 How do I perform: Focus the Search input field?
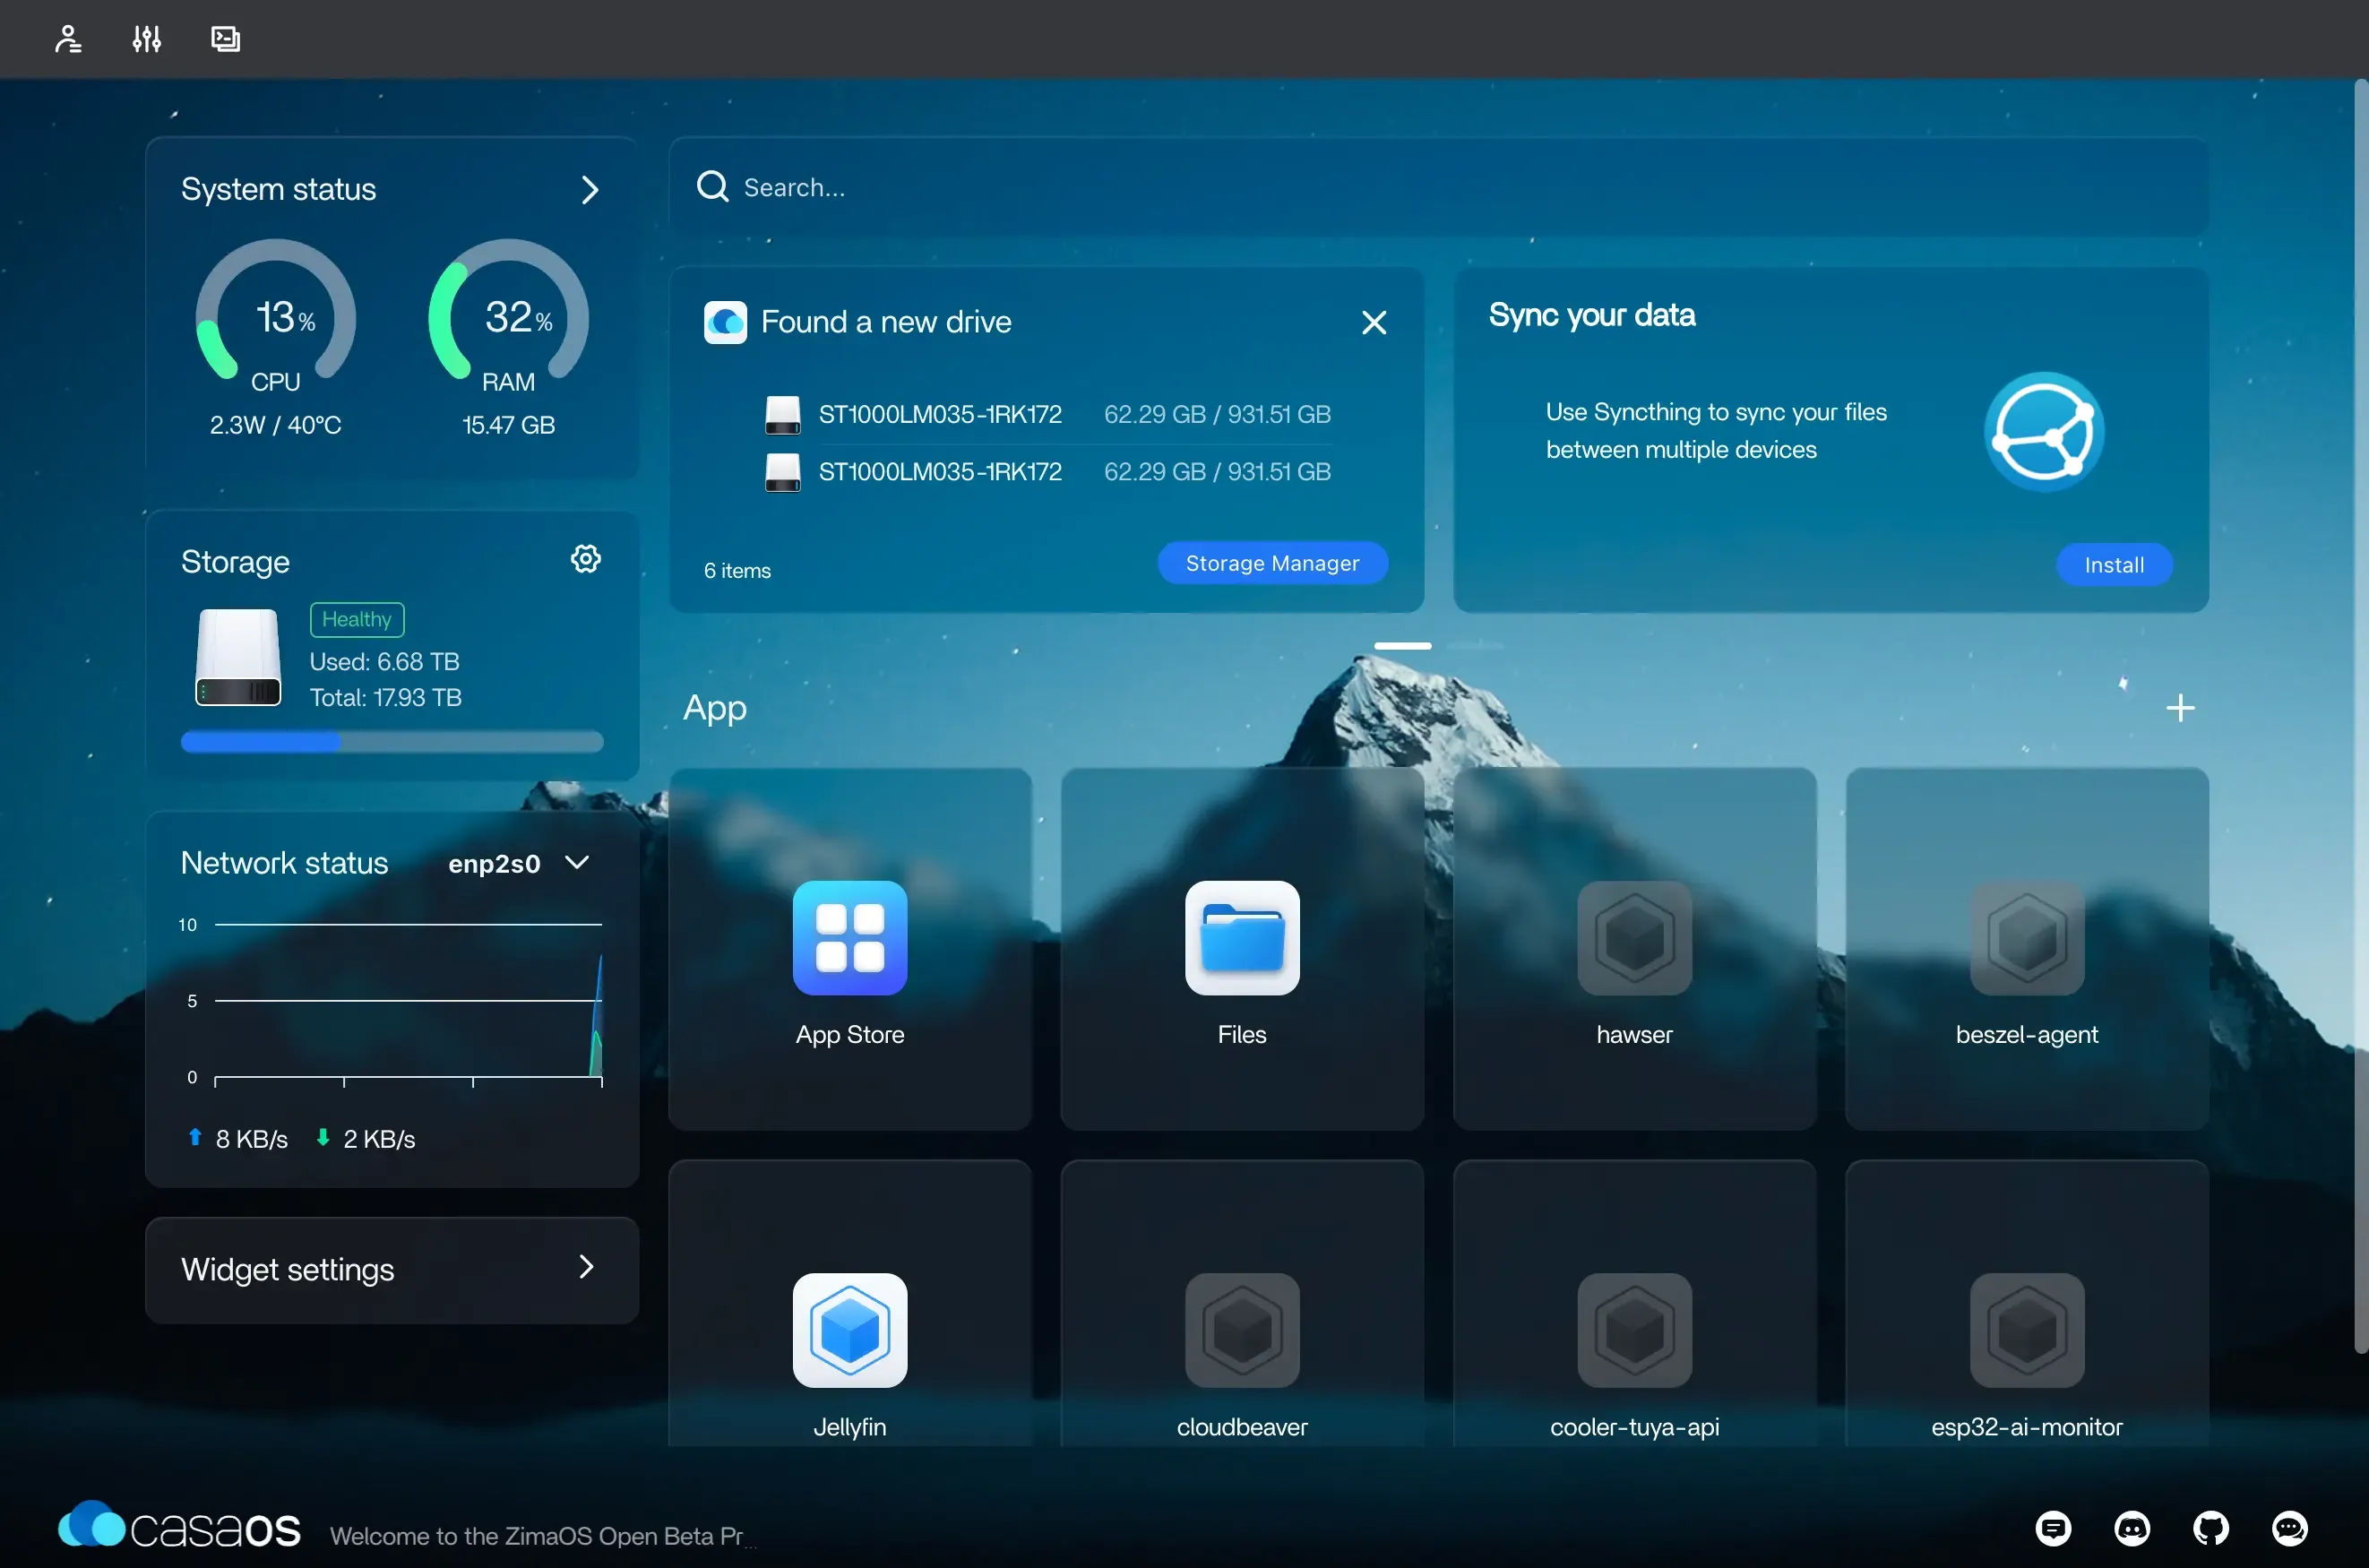[x=1439, y=187]
